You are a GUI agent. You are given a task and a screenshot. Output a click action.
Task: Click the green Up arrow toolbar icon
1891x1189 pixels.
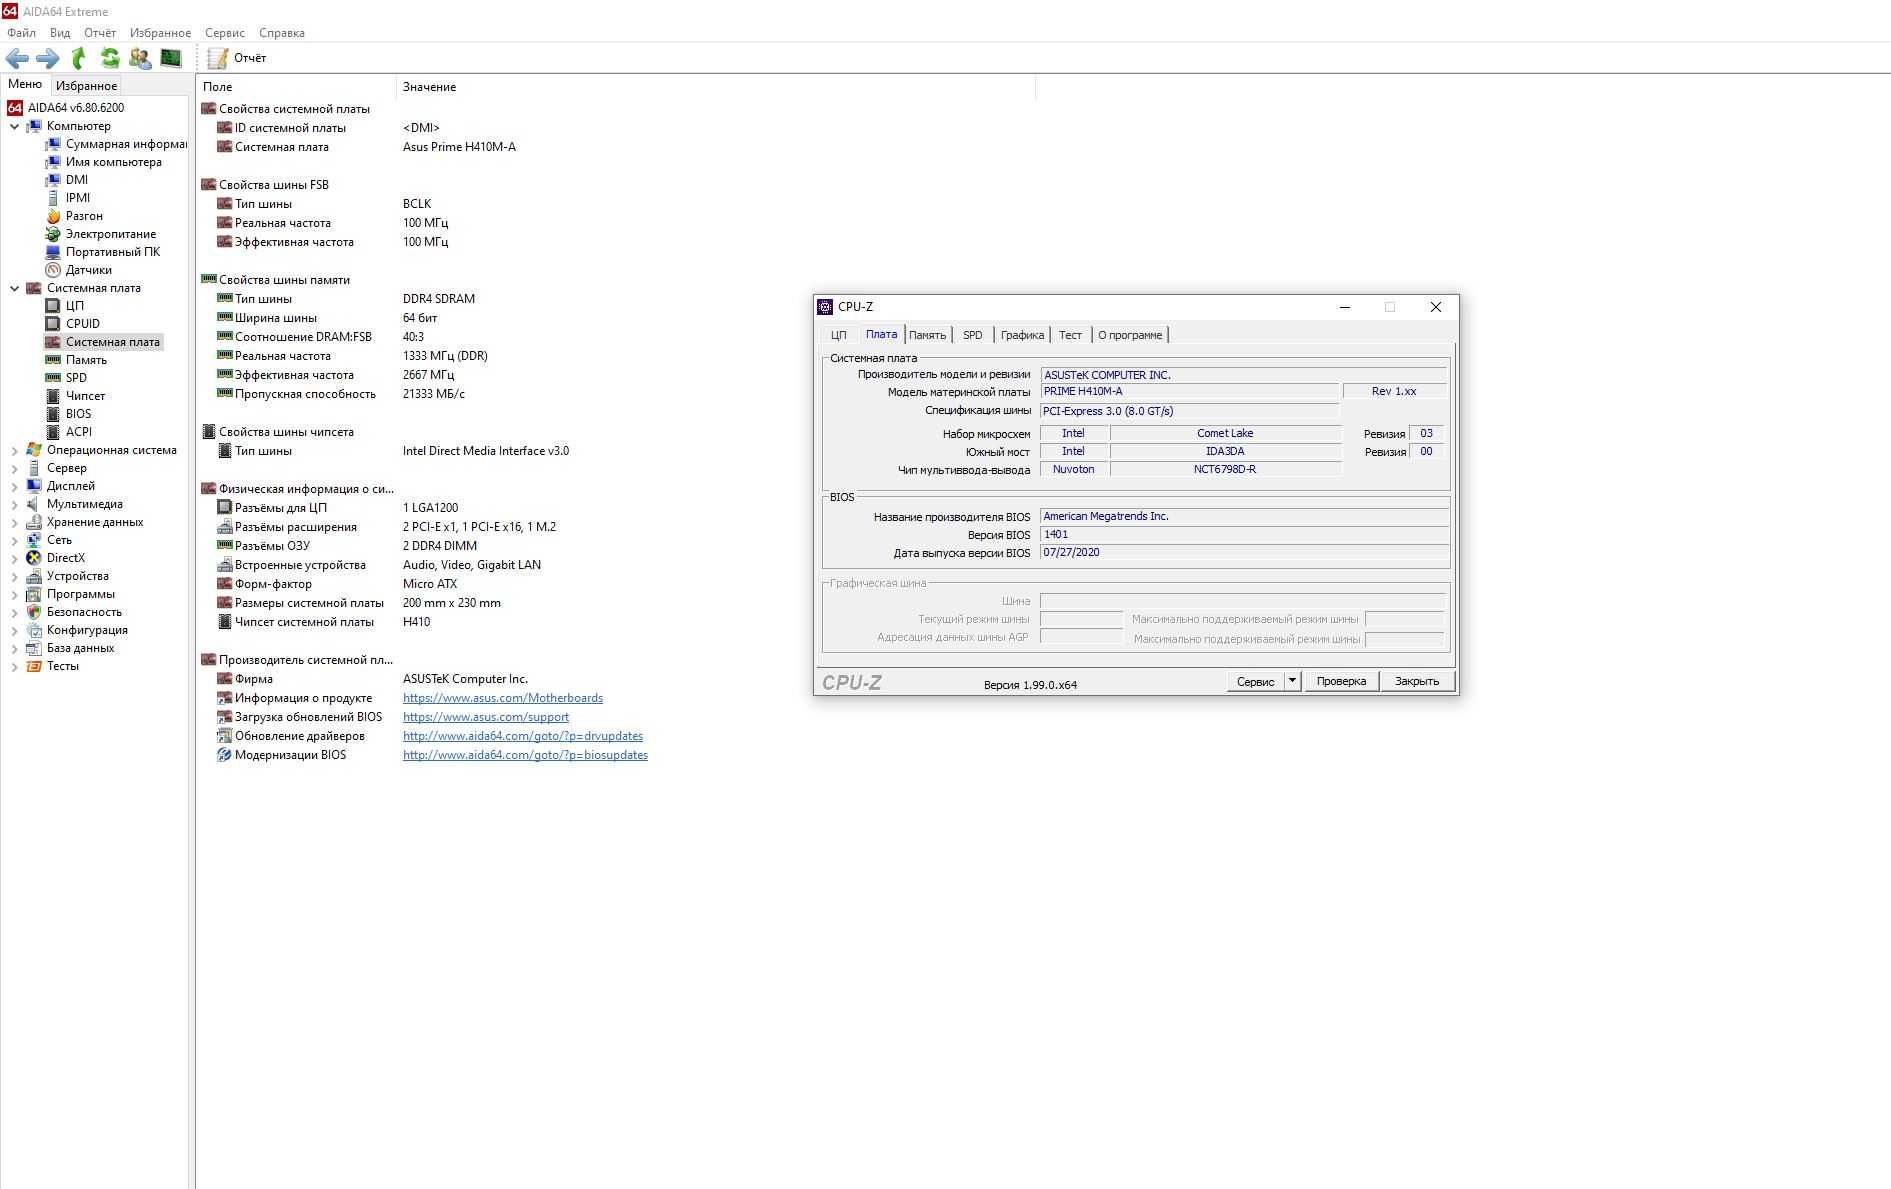(79, 58)
